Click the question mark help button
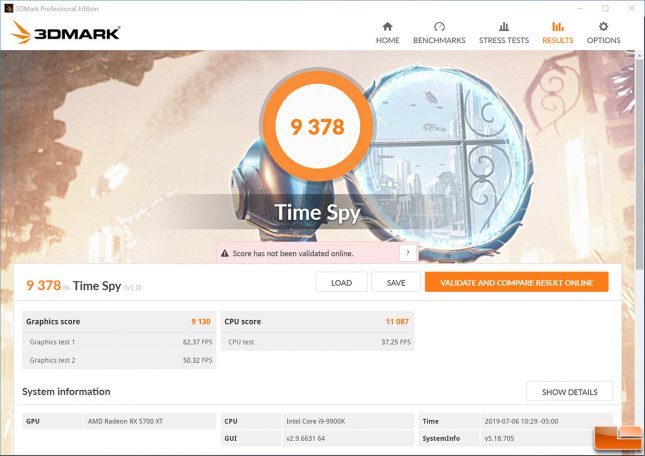Viewport: 645px width, 456px height. click(x=408, y=253)
